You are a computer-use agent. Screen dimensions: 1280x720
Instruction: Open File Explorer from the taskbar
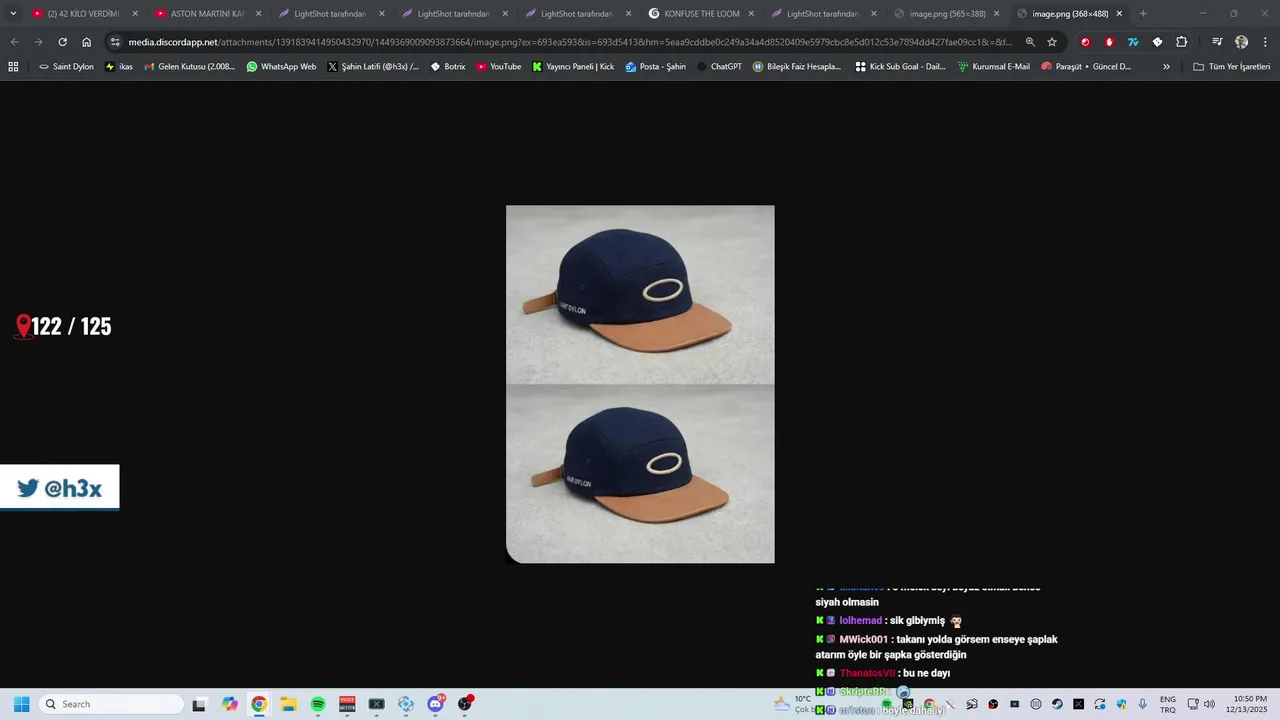(x=288, y=704)
